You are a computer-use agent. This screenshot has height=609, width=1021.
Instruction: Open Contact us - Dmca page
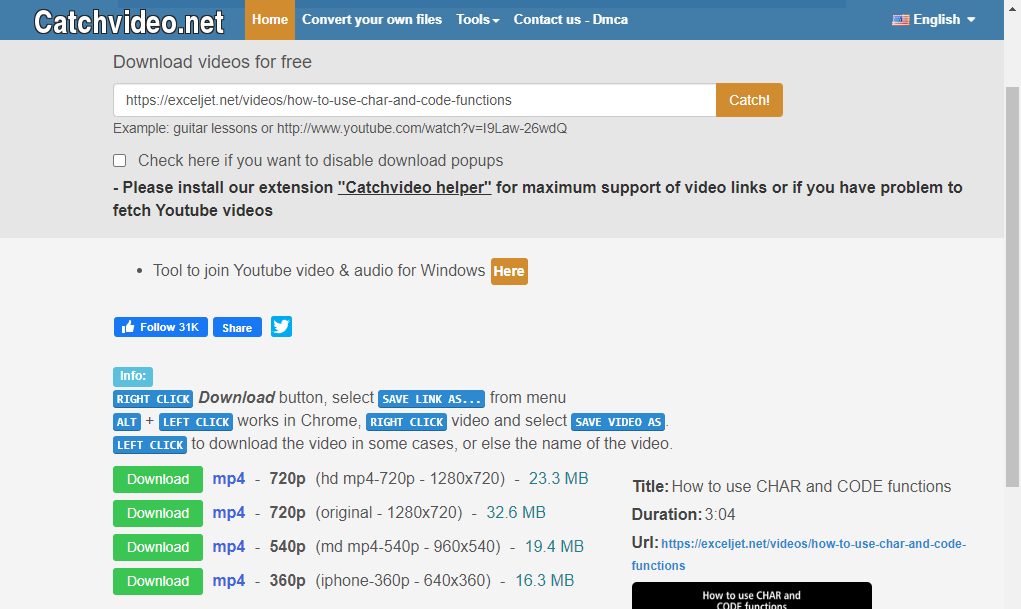click(x=570, y=19)
